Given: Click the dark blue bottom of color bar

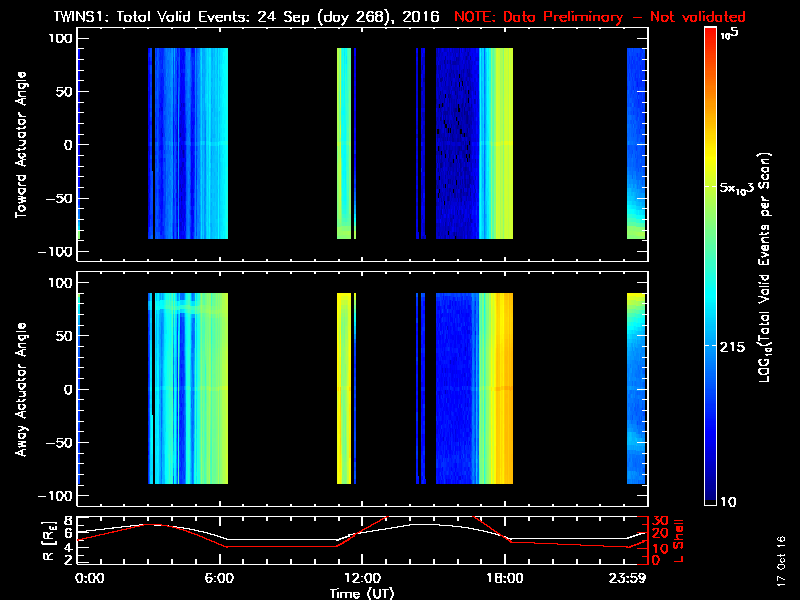Looking at the screenshot, I should point(710,495).
